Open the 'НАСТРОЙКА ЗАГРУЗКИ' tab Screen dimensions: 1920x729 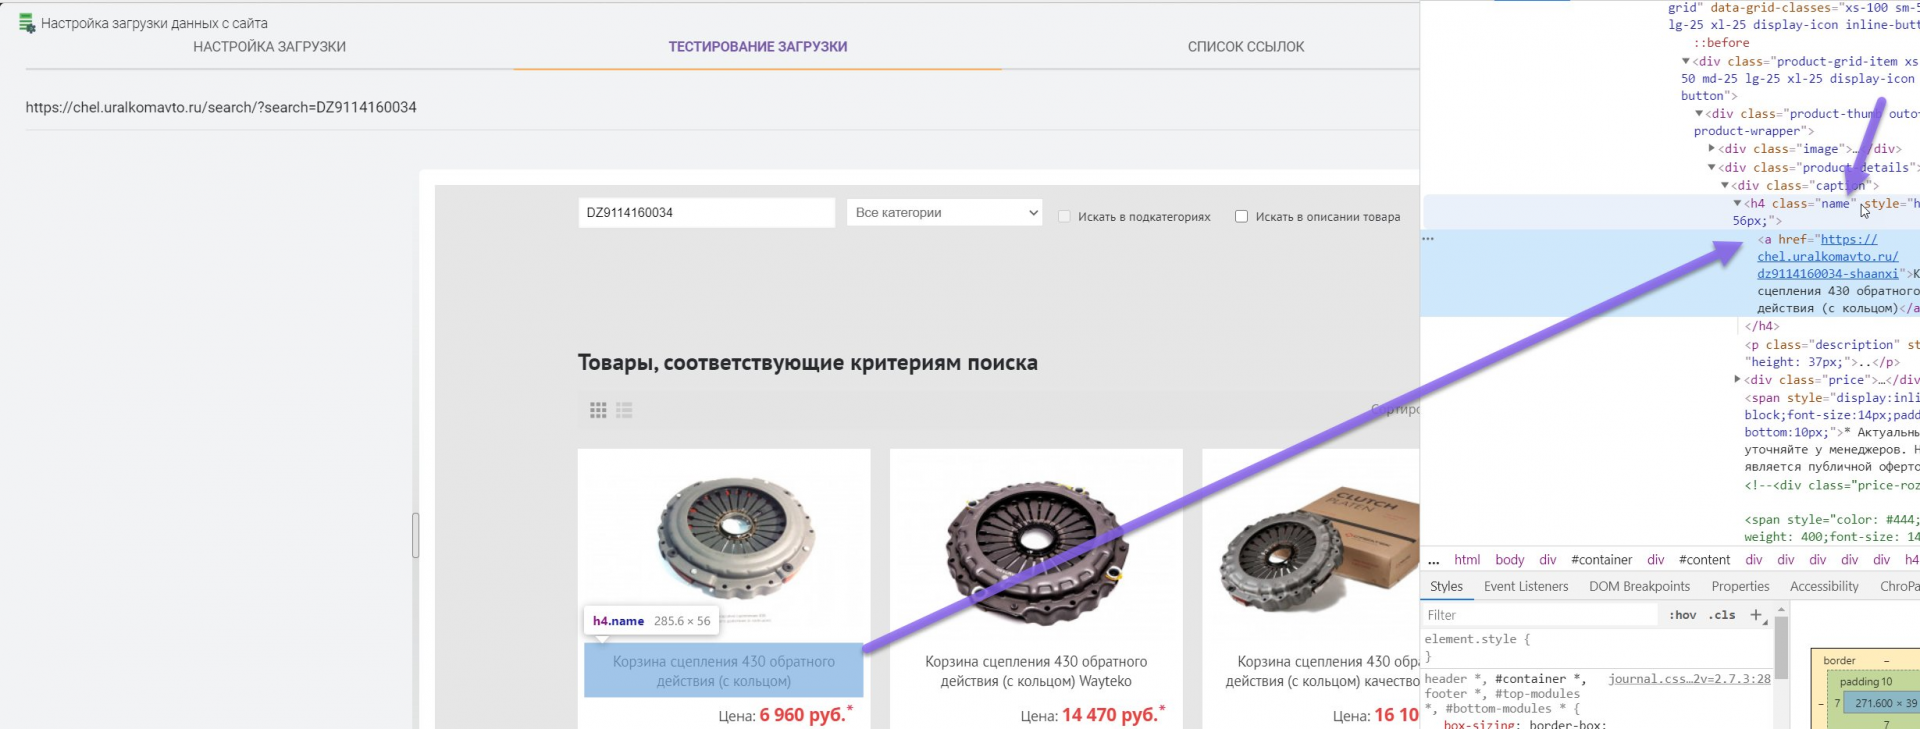[x=269, y=47]
